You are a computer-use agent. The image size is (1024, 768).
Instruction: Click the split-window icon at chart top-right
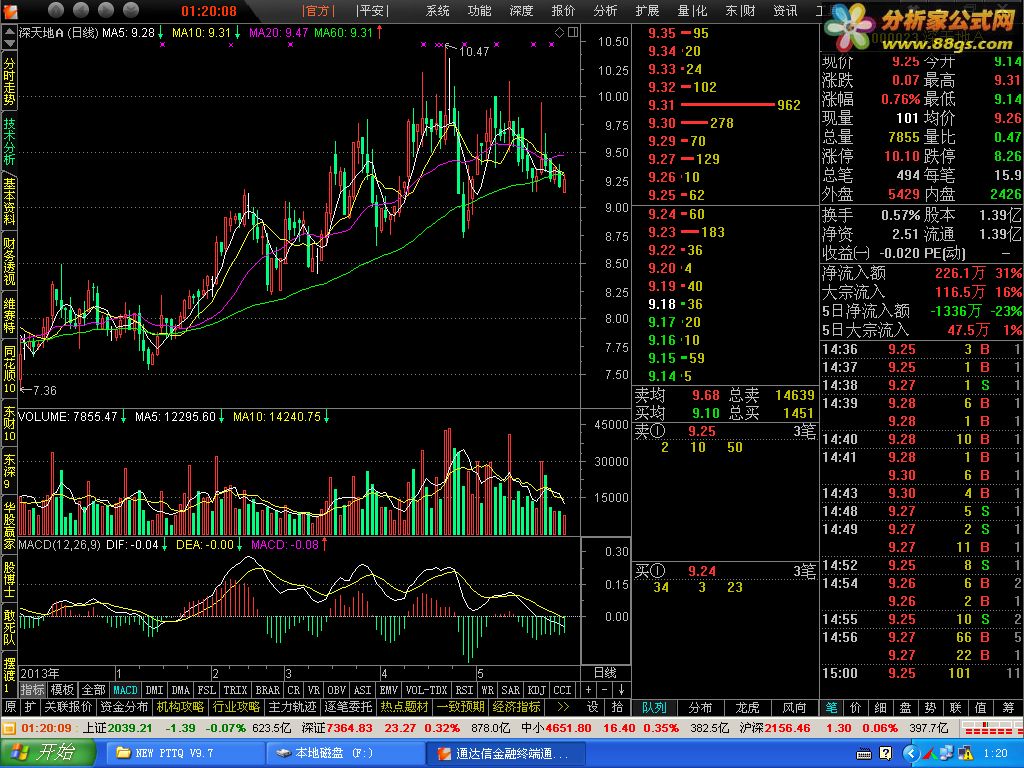[x=573, y=32]
